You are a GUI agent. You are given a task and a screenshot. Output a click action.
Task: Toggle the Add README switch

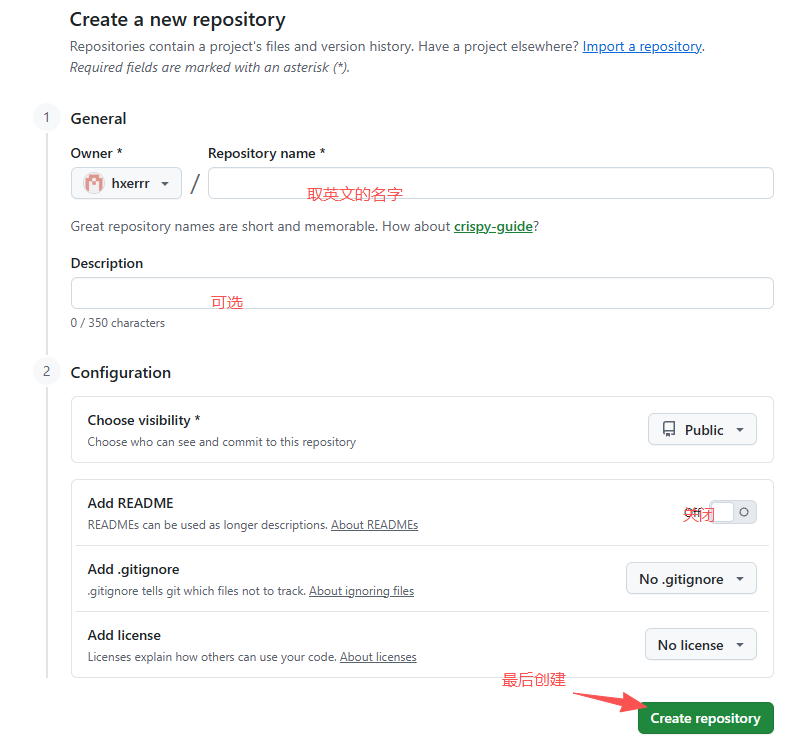point(733,512)
